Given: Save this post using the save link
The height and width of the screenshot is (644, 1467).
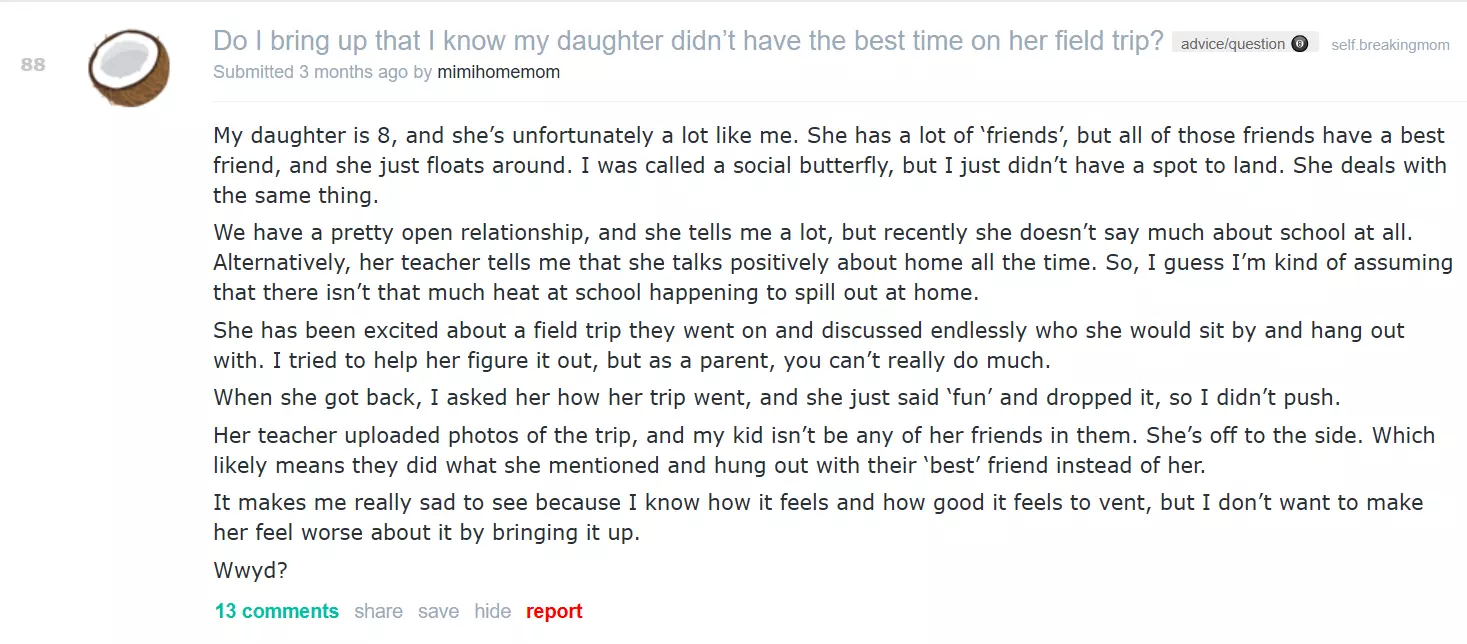Looking at the screenshot, I should [438, 611].
